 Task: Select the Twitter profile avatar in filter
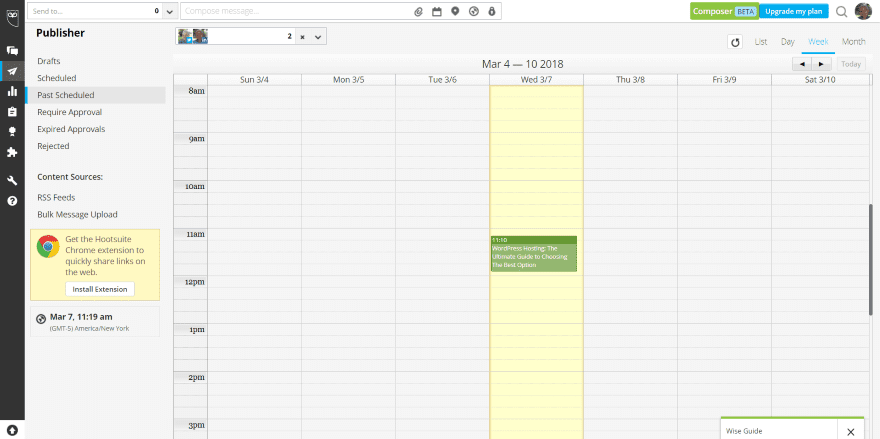click(185, 36)
